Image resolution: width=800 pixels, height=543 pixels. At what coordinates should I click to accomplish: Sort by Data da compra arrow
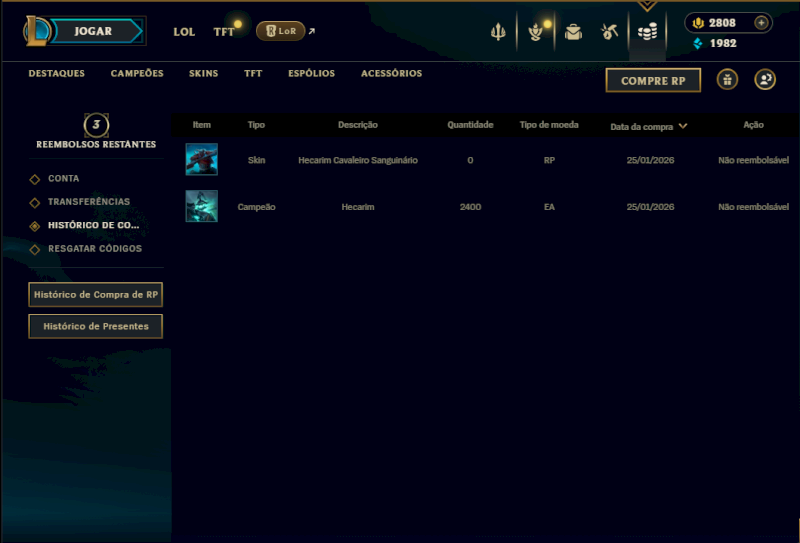(x=683, y=126)
